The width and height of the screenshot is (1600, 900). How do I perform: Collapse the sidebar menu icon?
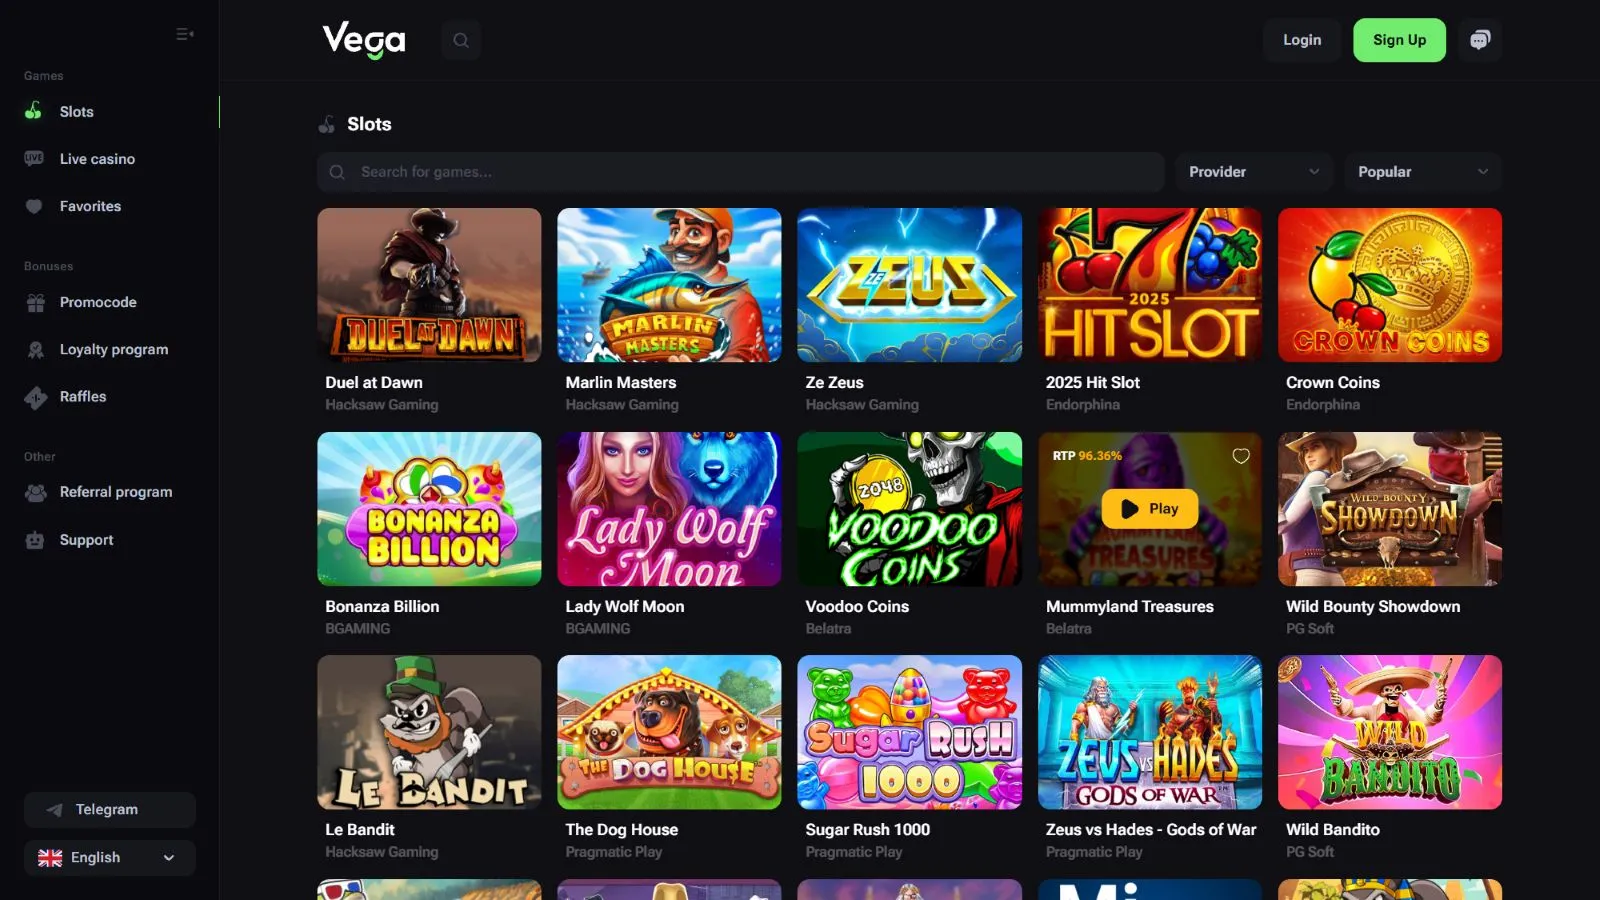coord(185,34)
